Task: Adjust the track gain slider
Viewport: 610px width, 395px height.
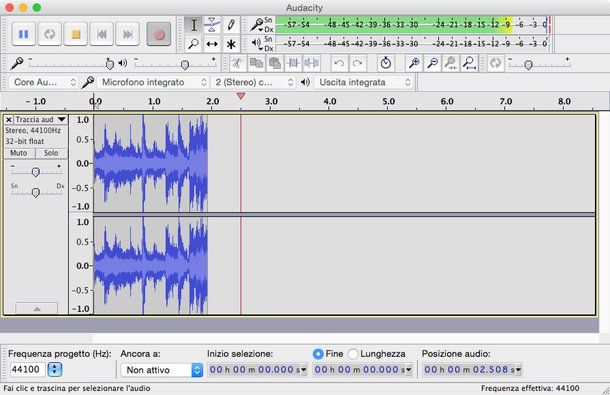Action: coord(35,172)
